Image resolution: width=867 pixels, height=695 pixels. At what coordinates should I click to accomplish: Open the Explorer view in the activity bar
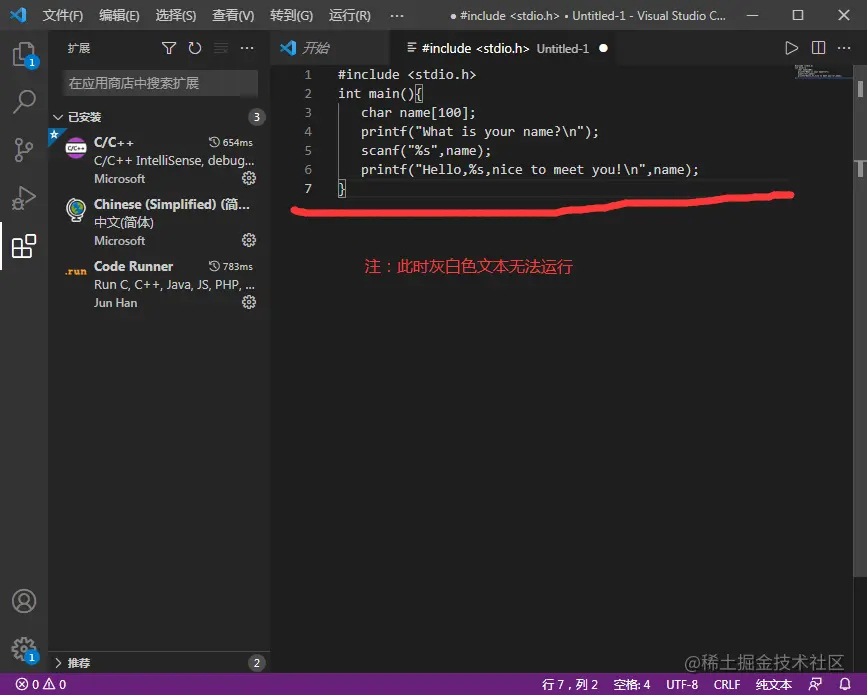click(x=24, y=55)
